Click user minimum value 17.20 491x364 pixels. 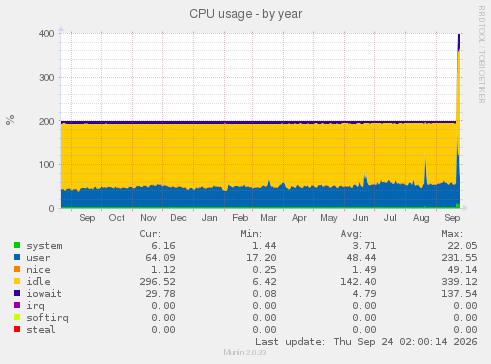[x=261, y=258]
